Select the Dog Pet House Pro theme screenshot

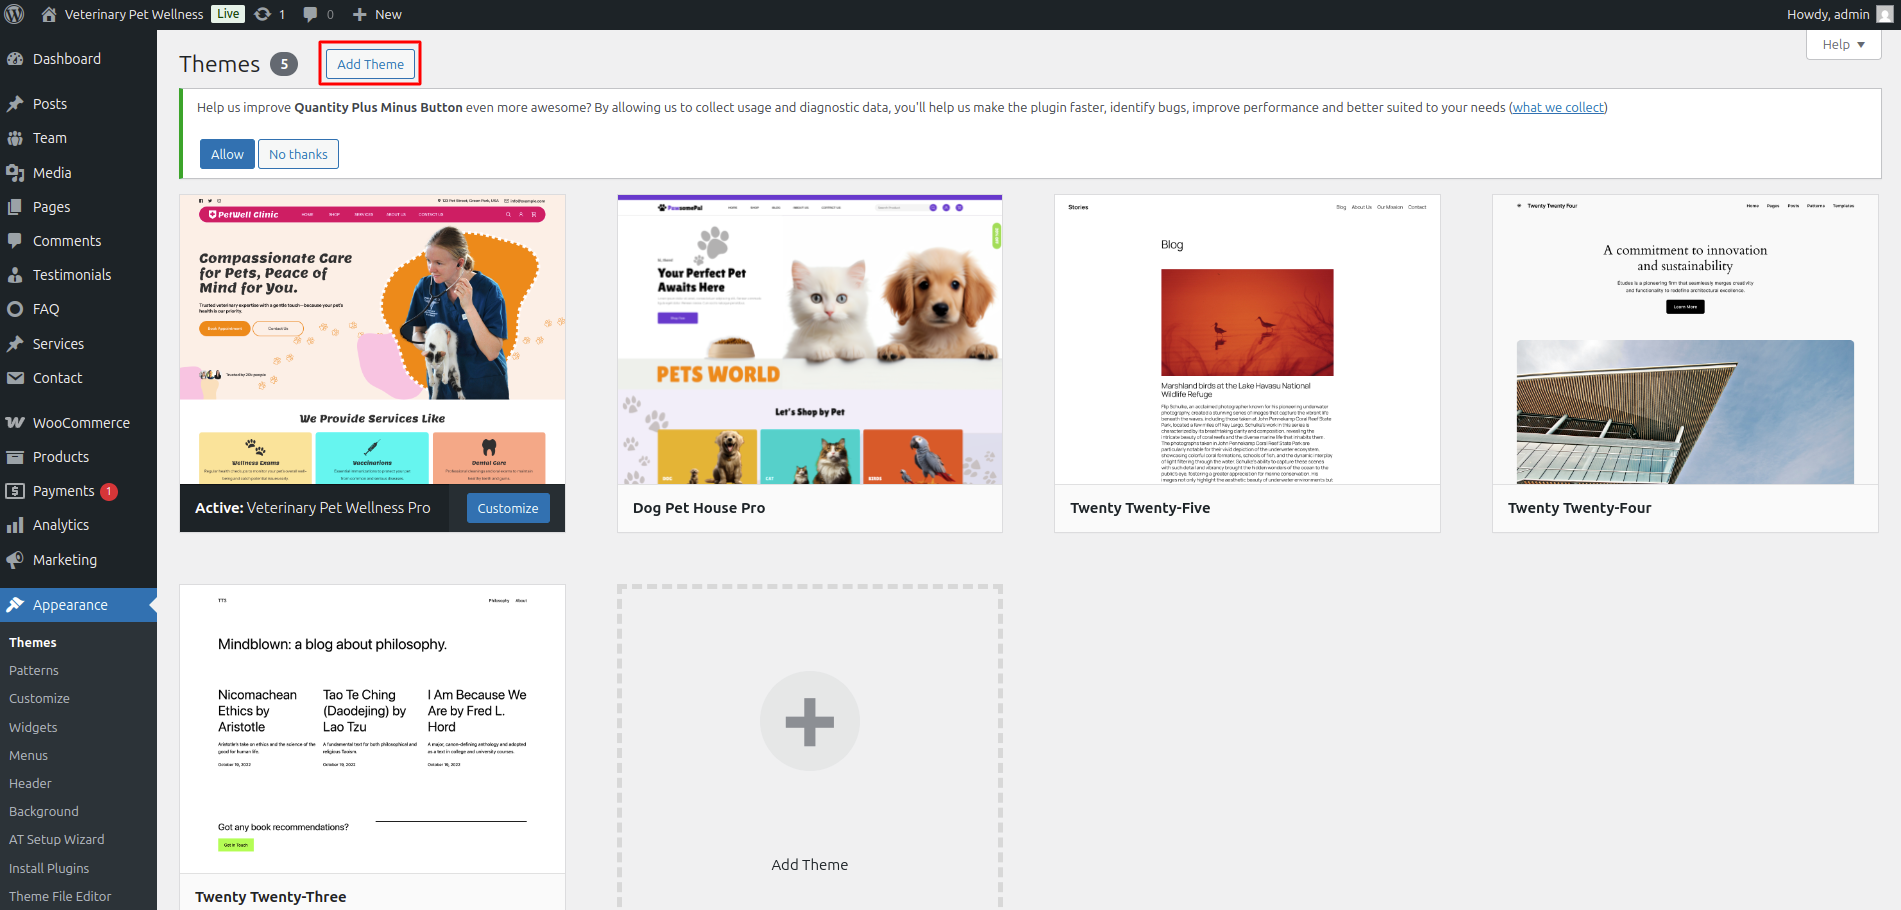tap(810, 340)
